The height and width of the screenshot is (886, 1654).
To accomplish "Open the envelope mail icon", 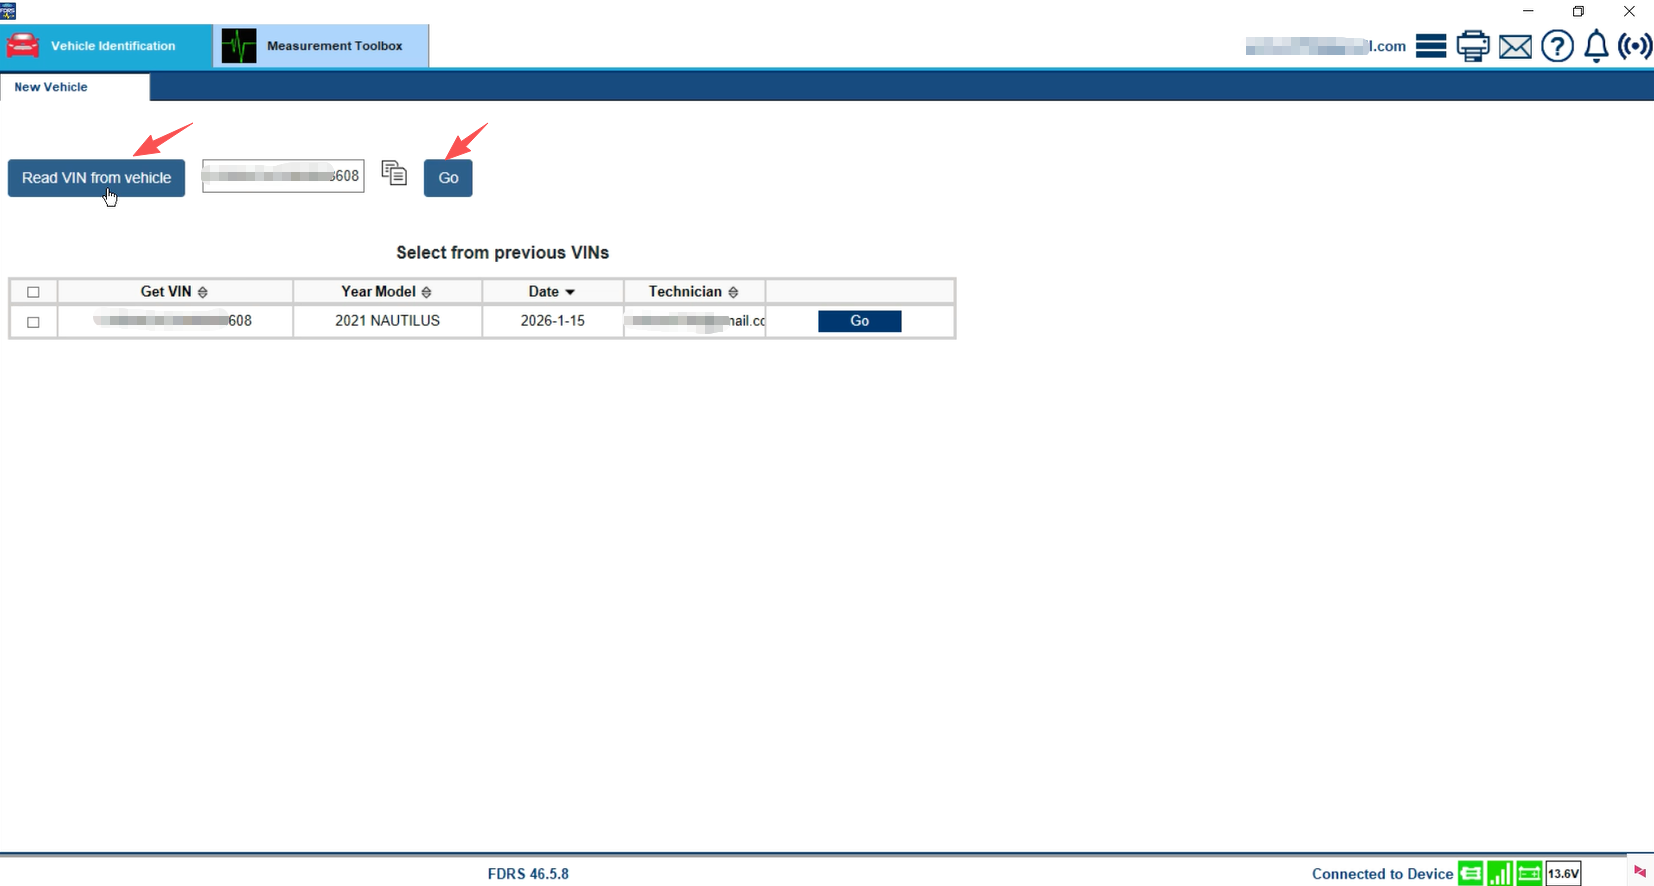I will click(1515, 46).
